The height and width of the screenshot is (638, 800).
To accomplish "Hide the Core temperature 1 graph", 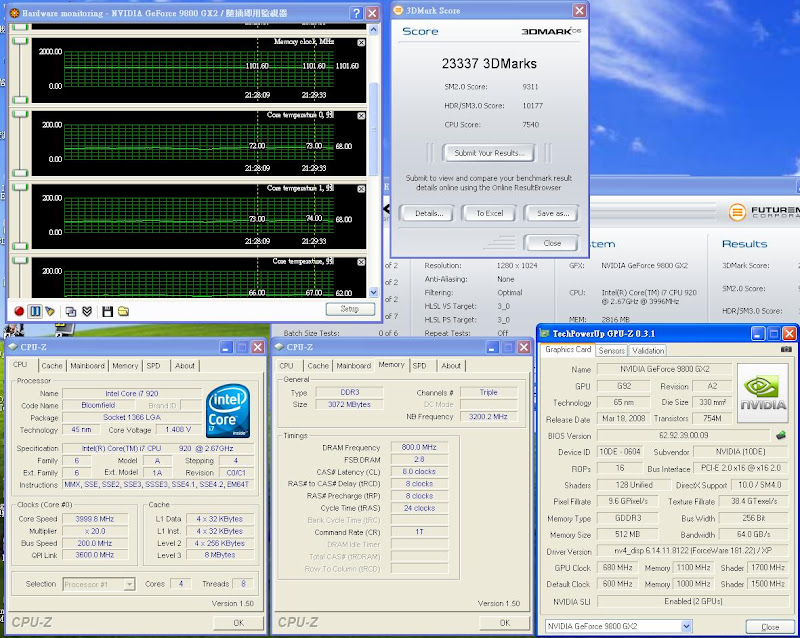I will point(362,188).
